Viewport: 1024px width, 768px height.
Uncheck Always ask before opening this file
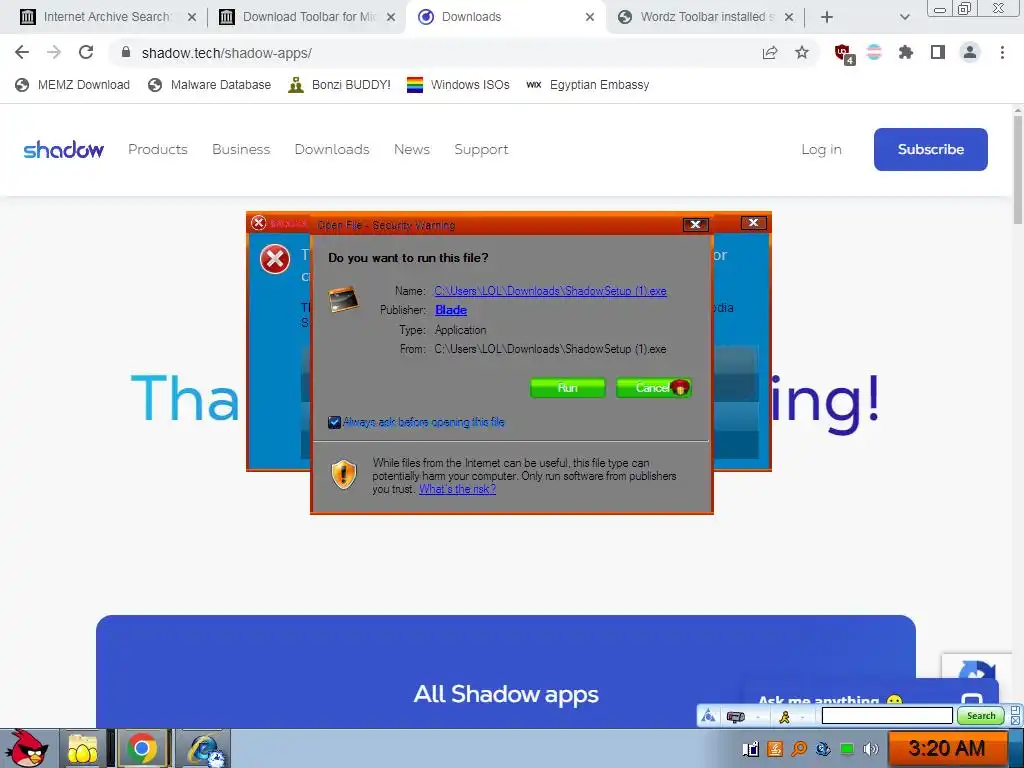pos(334,423)
